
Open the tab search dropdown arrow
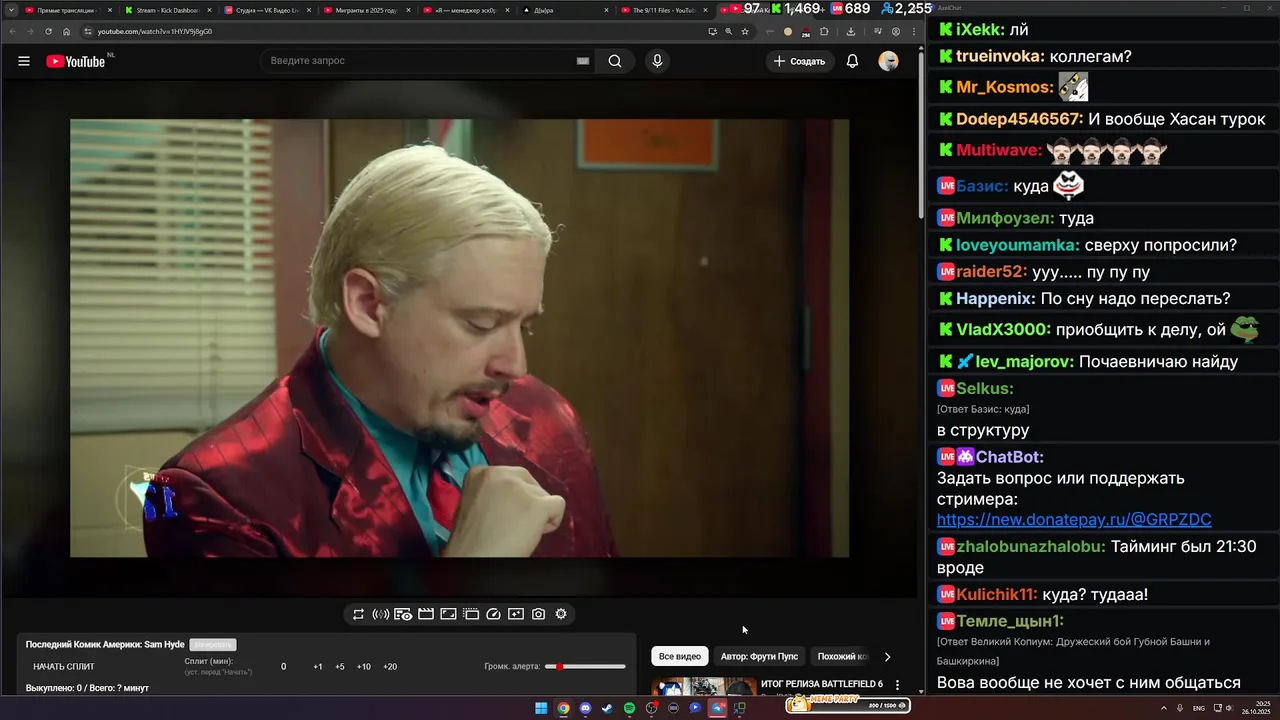click(x=11, y=10)
